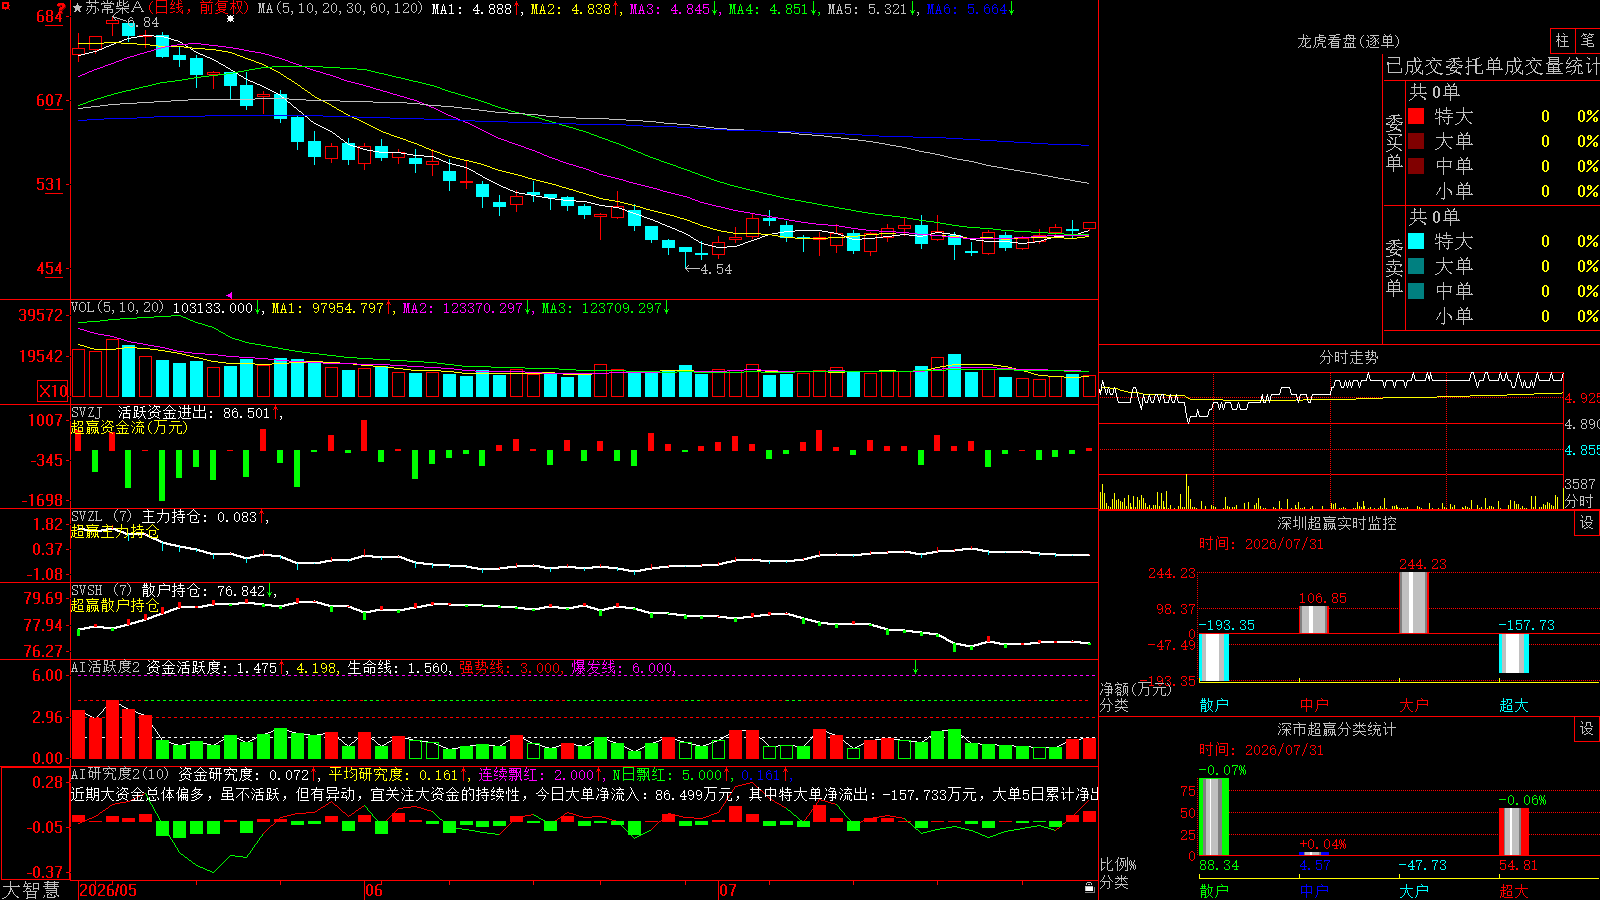Click the red 特大 buy order swatch

click(x=1416, y=116)
